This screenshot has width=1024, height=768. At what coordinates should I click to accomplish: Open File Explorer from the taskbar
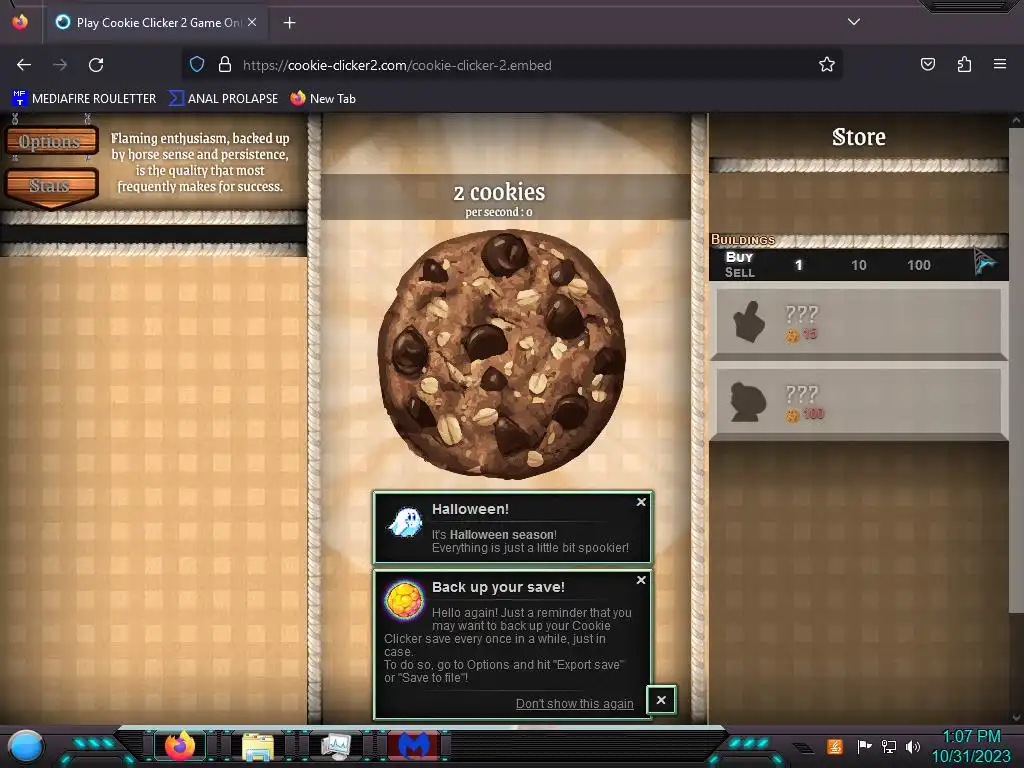258,746
